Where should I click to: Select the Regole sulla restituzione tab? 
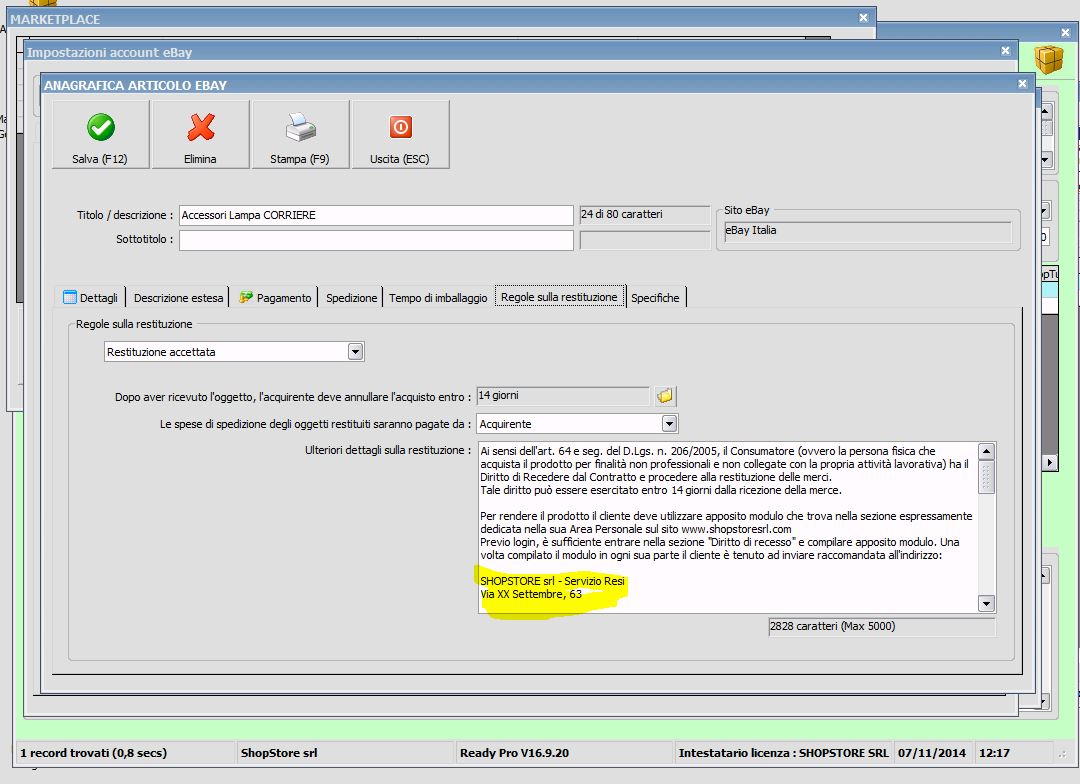pyautogui.click(x=559, y=297)
